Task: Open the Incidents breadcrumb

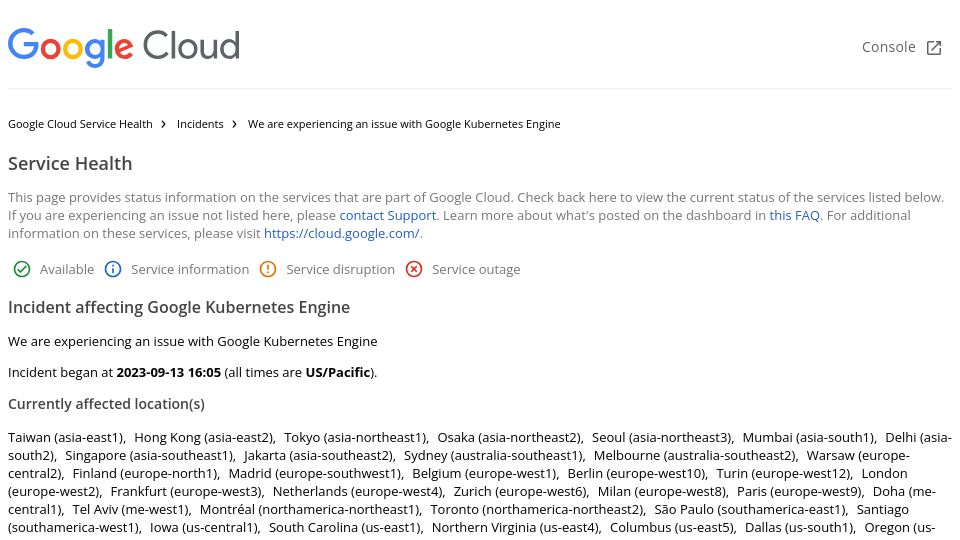Action: [200, 124]
